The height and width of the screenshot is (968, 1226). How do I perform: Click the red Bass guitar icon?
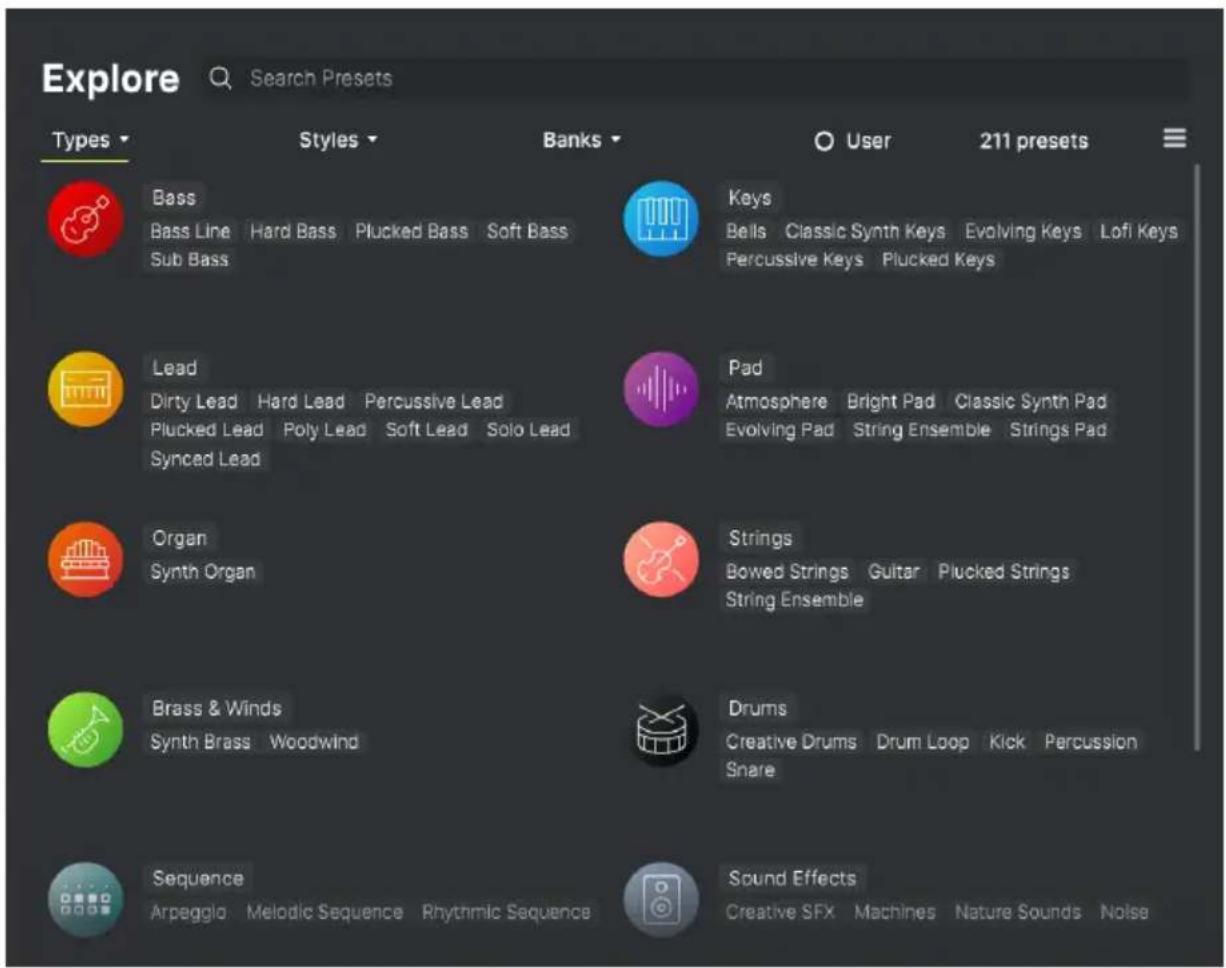pos(85,219)
